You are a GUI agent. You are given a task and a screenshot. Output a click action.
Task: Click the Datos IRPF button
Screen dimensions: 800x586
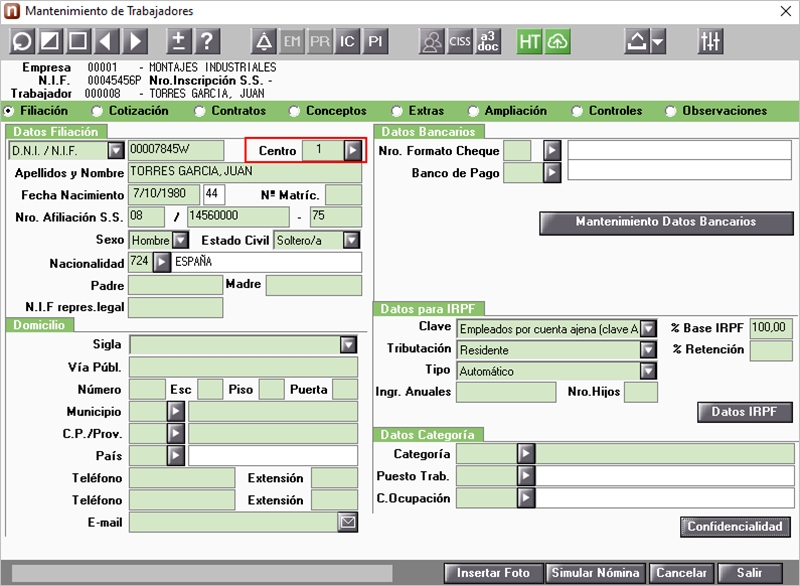[x=744, y=412]
